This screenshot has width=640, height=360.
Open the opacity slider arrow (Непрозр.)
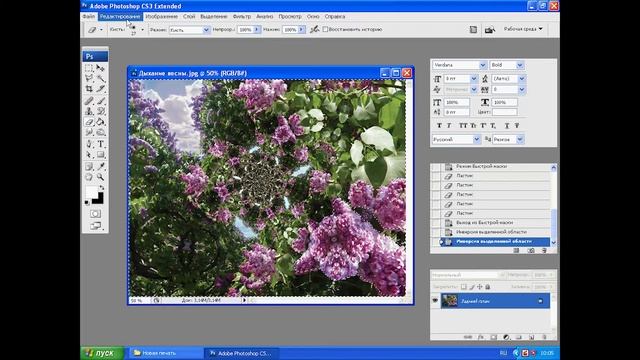pyautogui.click(x=256, y=30)
